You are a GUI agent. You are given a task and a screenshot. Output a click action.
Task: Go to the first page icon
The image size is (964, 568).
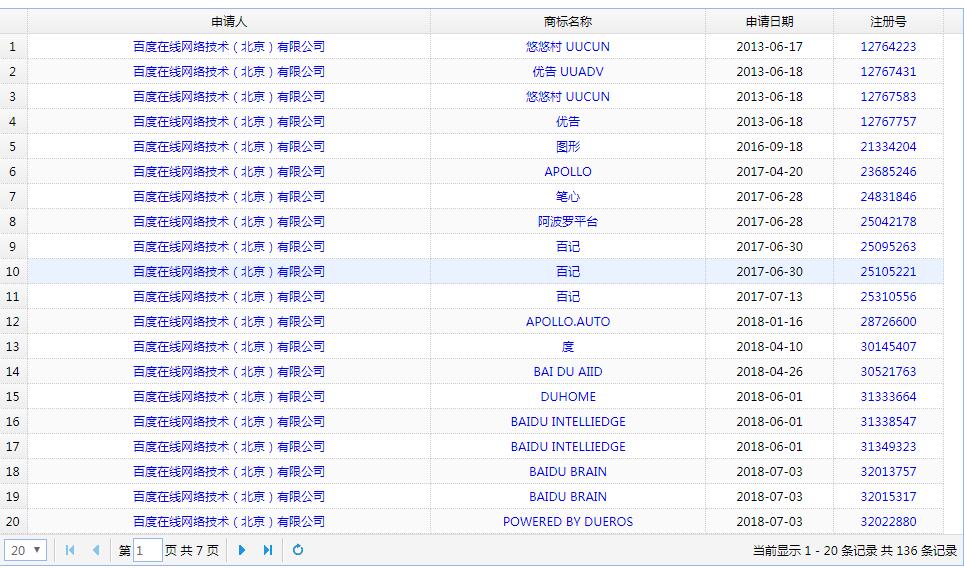[x=70, y=550]
